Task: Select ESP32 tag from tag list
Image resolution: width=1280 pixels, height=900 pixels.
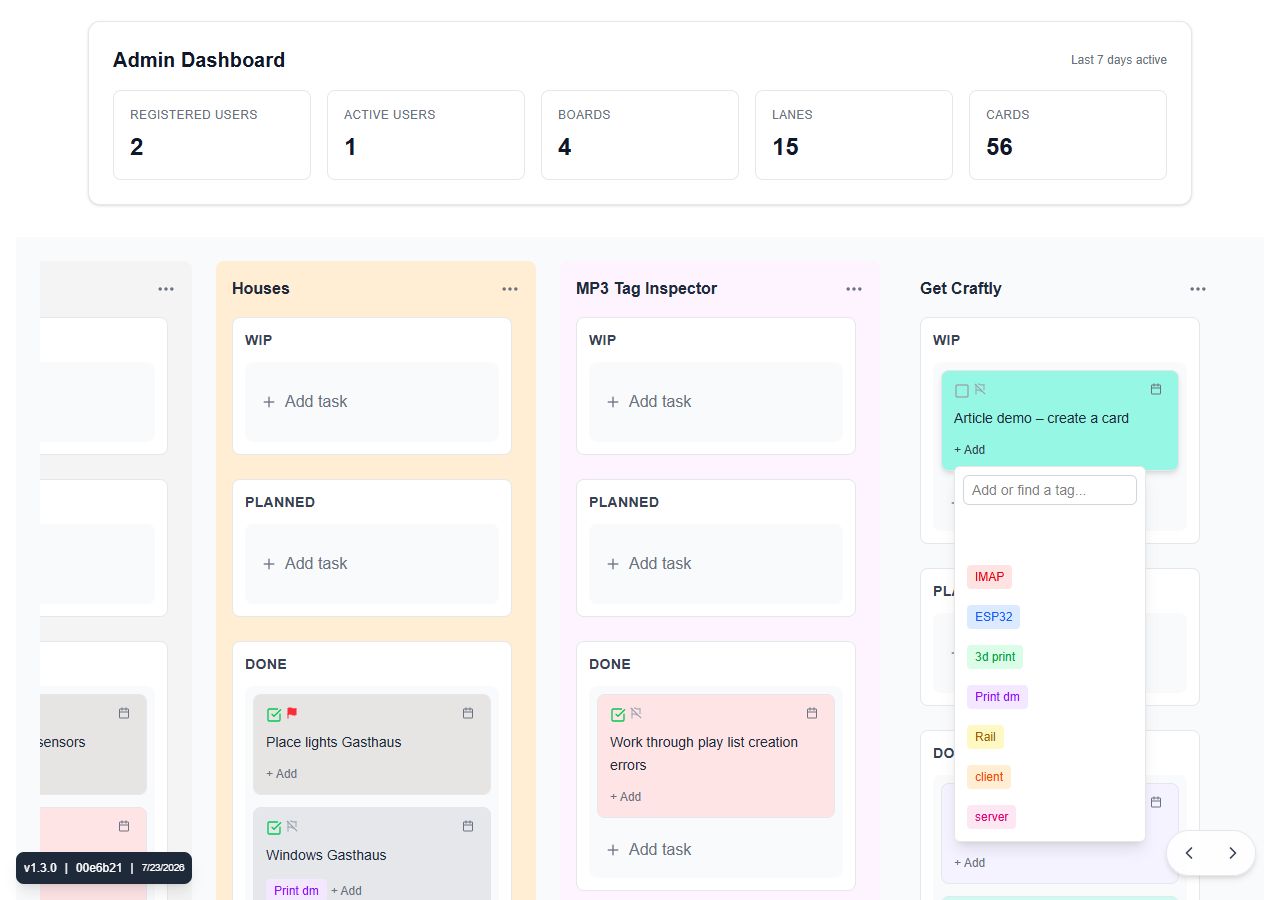Action: [x=993, y=617]
